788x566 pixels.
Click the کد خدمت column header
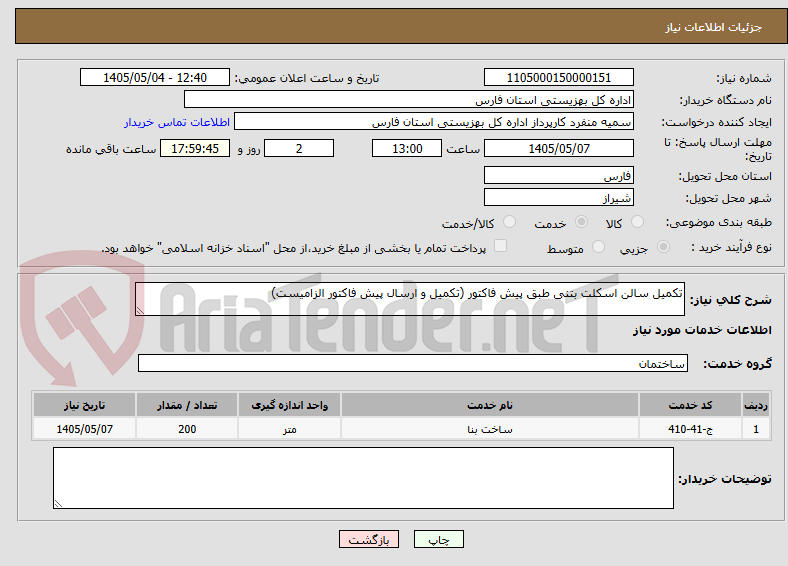coord(691,405)
